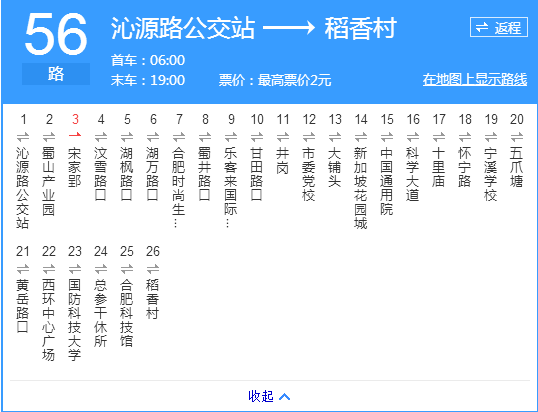Image resolution: width=538 pixels, height=412 pixels.
Task: Click transfer icon above 井岗 stop
Action: 283,137
